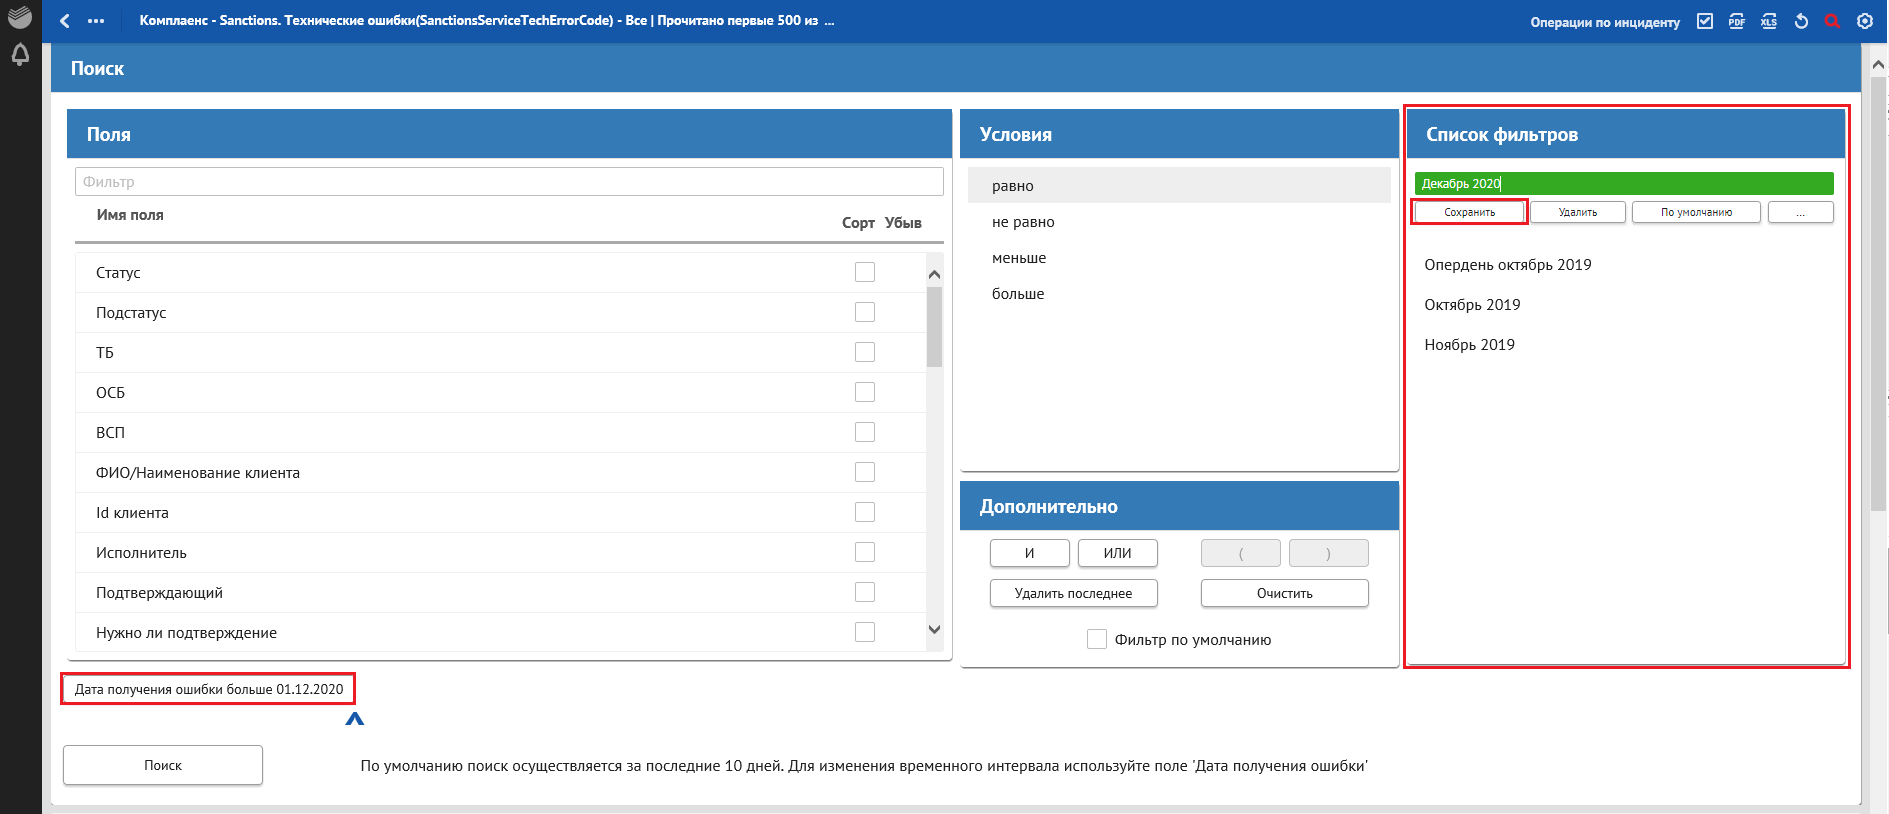1889x814 pixels.
Task: Open the notifications bell in sidebar
Action: (20, 55)
